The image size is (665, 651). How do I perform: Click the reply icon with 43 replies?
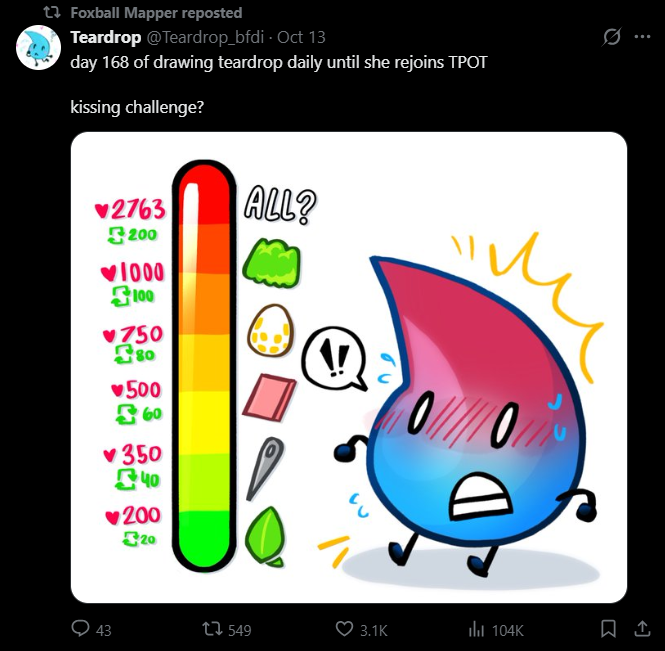coord(82,629)
